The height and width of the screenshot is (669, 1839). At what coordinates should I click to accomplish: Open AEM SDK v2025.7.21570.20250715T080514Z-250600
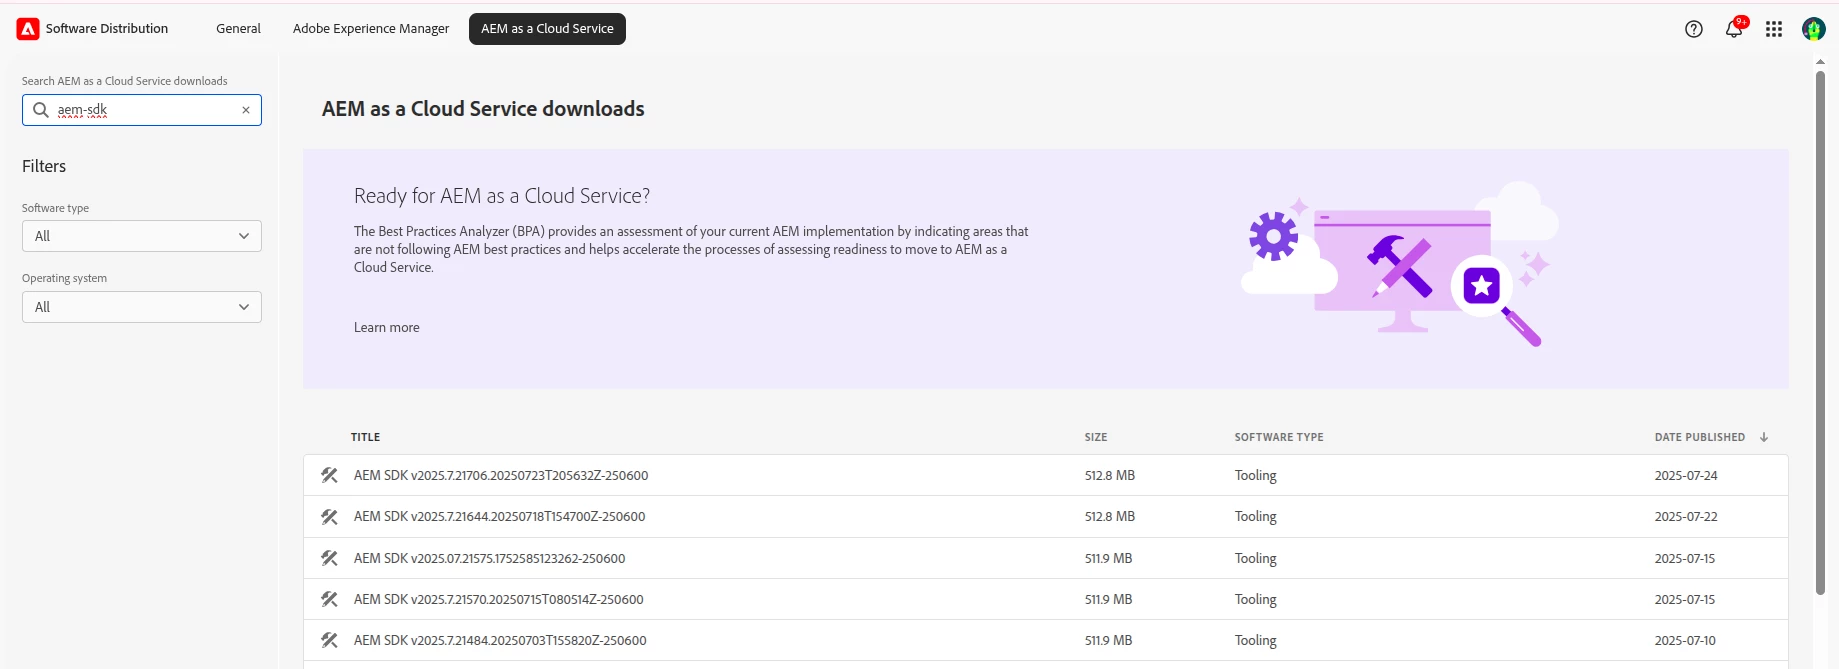pos(498,599)
